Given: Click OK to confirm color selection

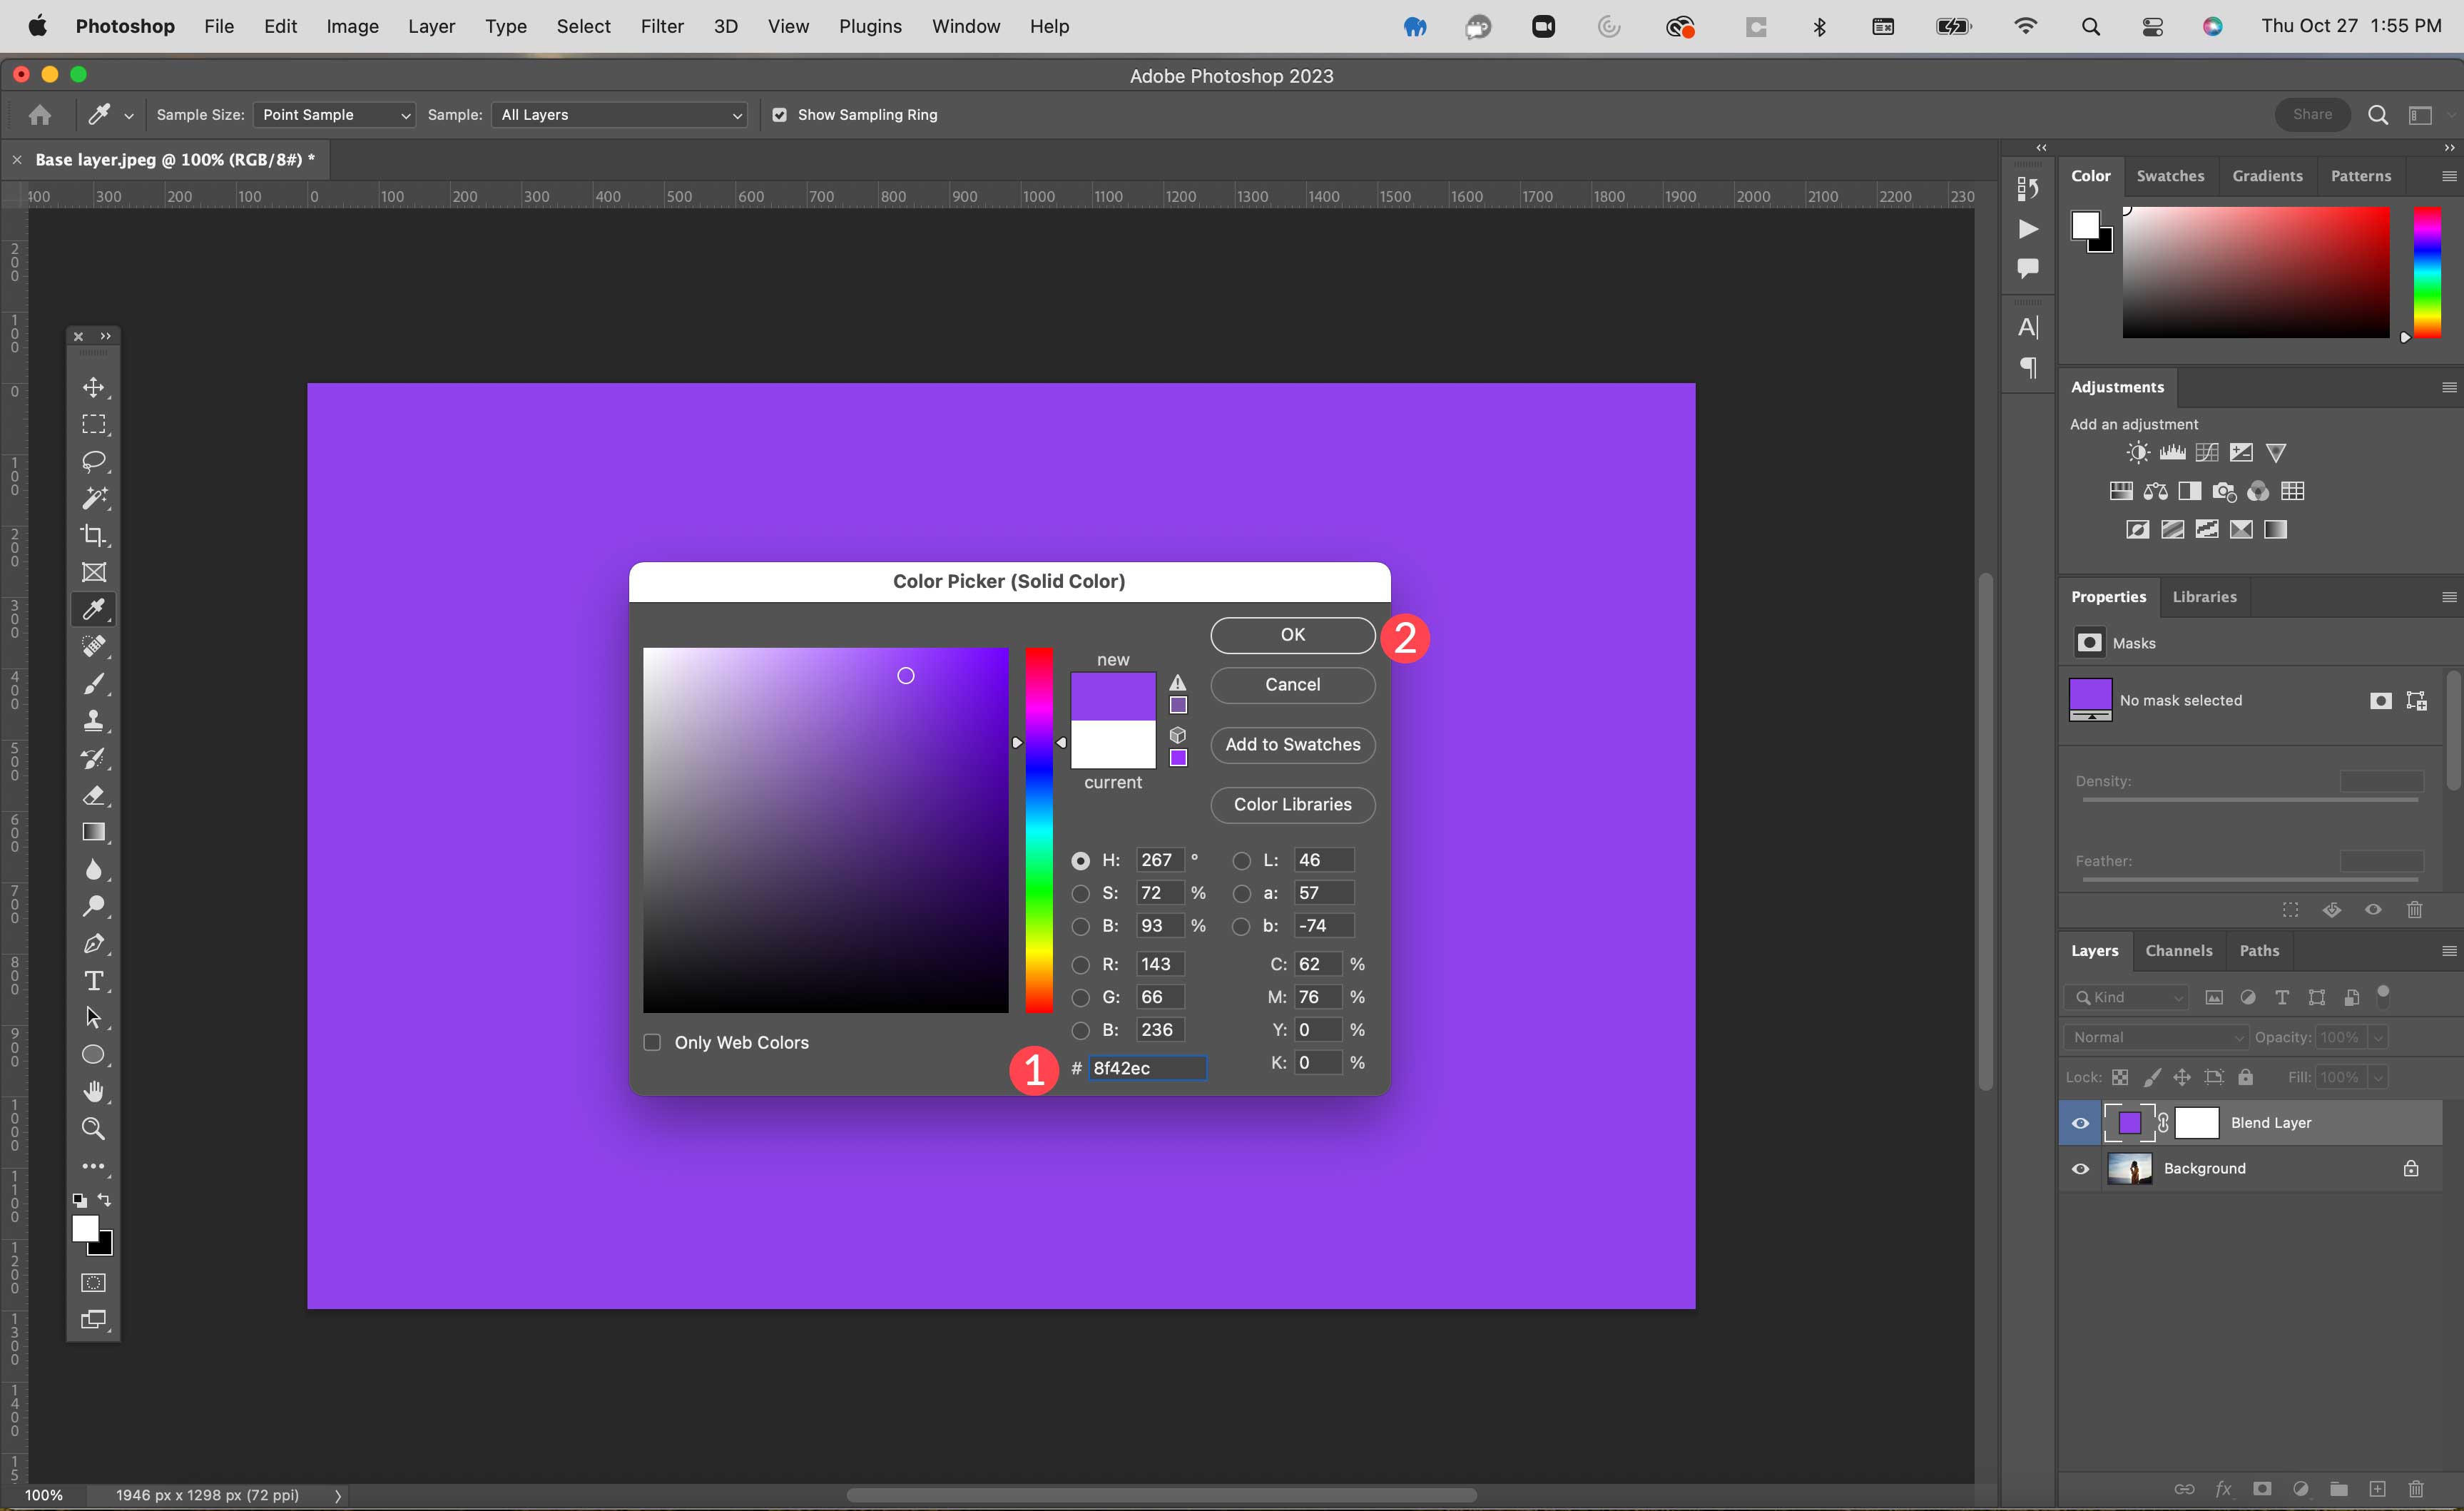Looking at the screenshot, I should click(x=1292, y=634).
